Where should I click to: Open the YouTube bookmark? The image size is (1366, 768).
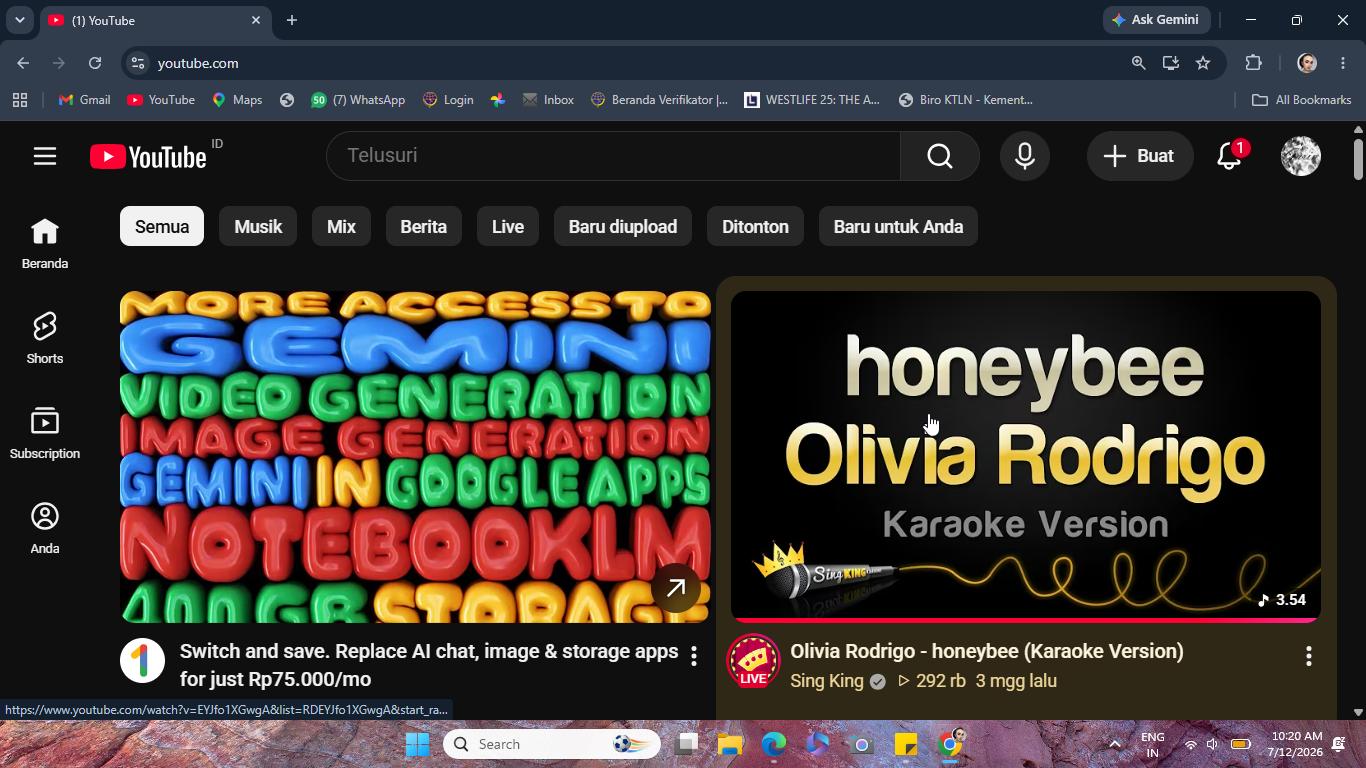coord(161,100)
